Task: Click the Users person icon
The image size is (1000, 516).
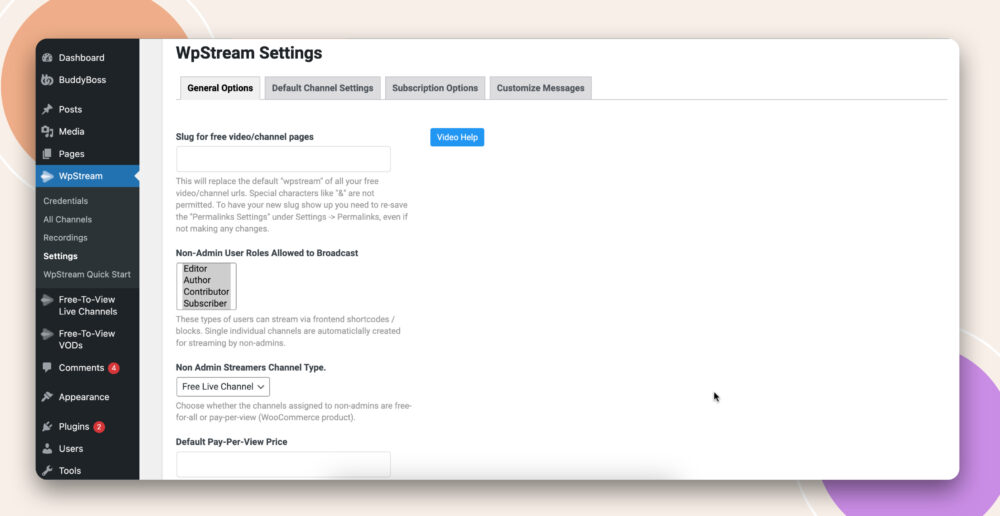Action: click(x=47, y=449)
